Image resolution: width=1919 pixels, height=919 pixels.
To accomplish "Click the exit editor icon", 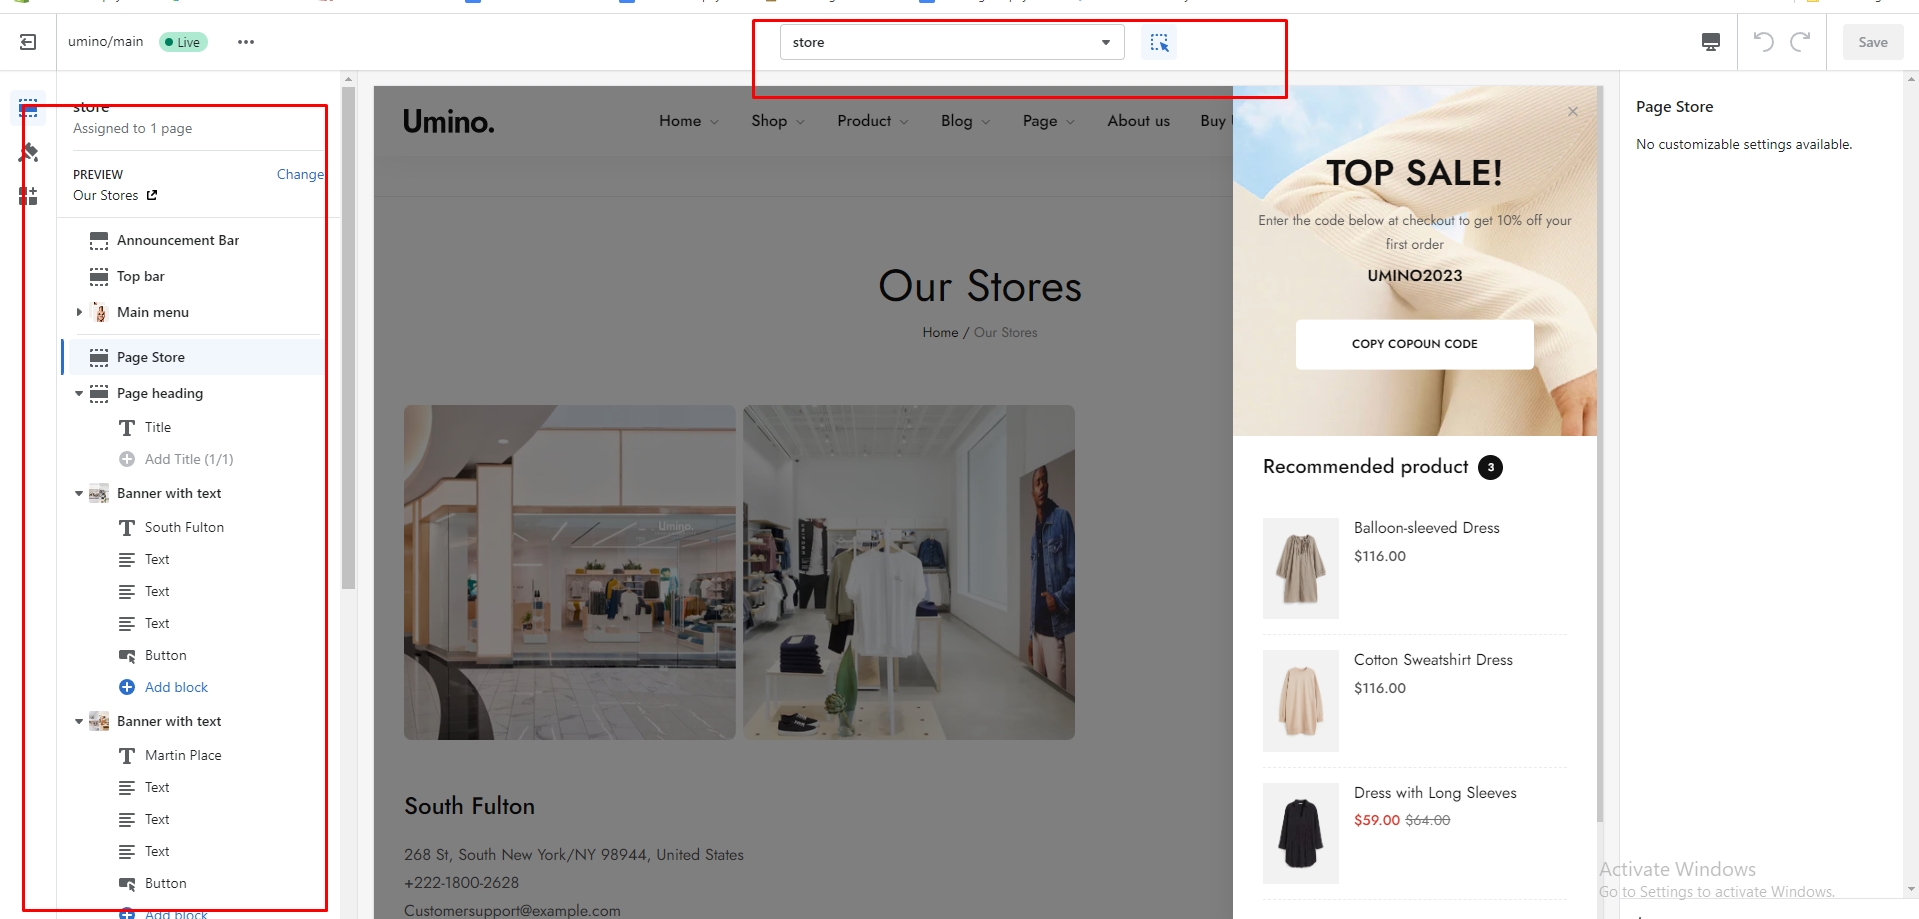I will 28,42.
